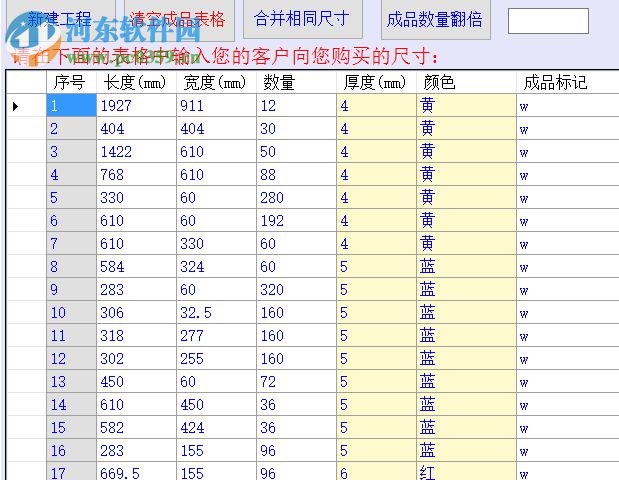Select width cell 424 in row 15
This screenshot has height=480, width=619.
(216, 428)
